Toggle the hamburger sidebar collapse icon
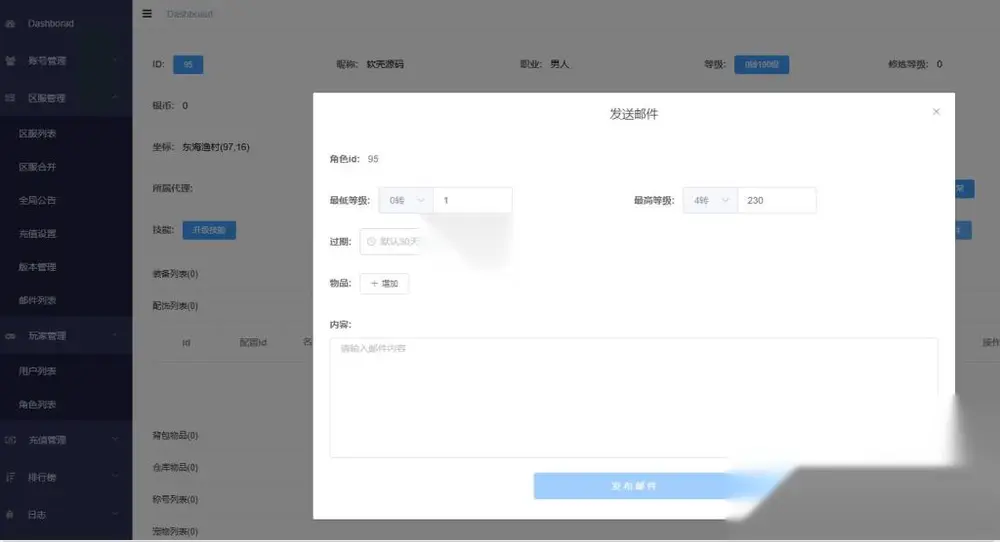This screenshot has height=542, width=1000. [x=147, y=13]
